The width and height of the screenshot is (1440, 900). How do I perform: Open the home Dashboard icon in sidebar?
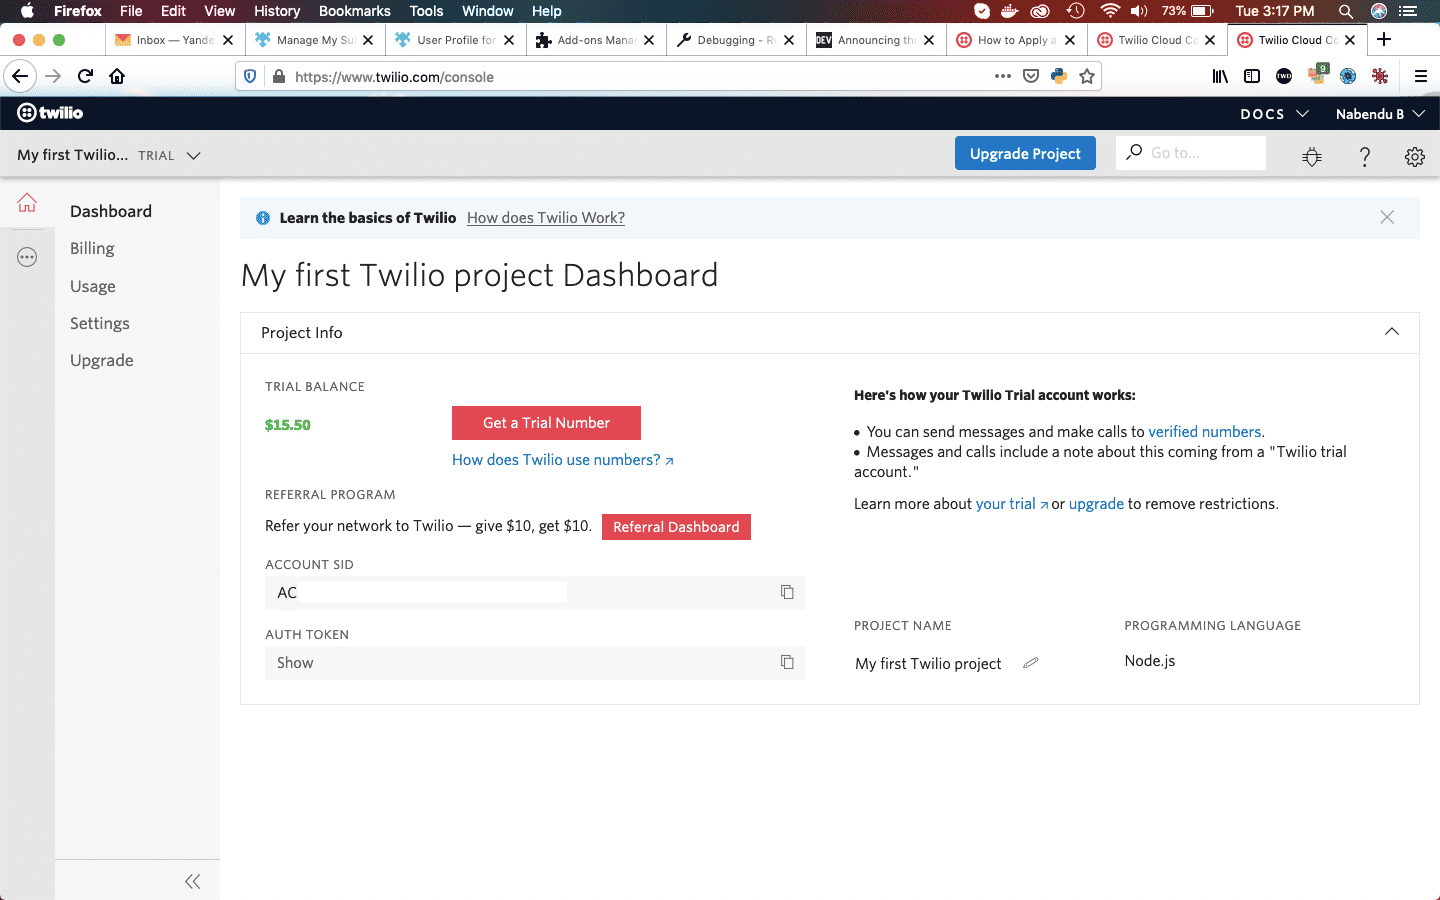[27, 203]
